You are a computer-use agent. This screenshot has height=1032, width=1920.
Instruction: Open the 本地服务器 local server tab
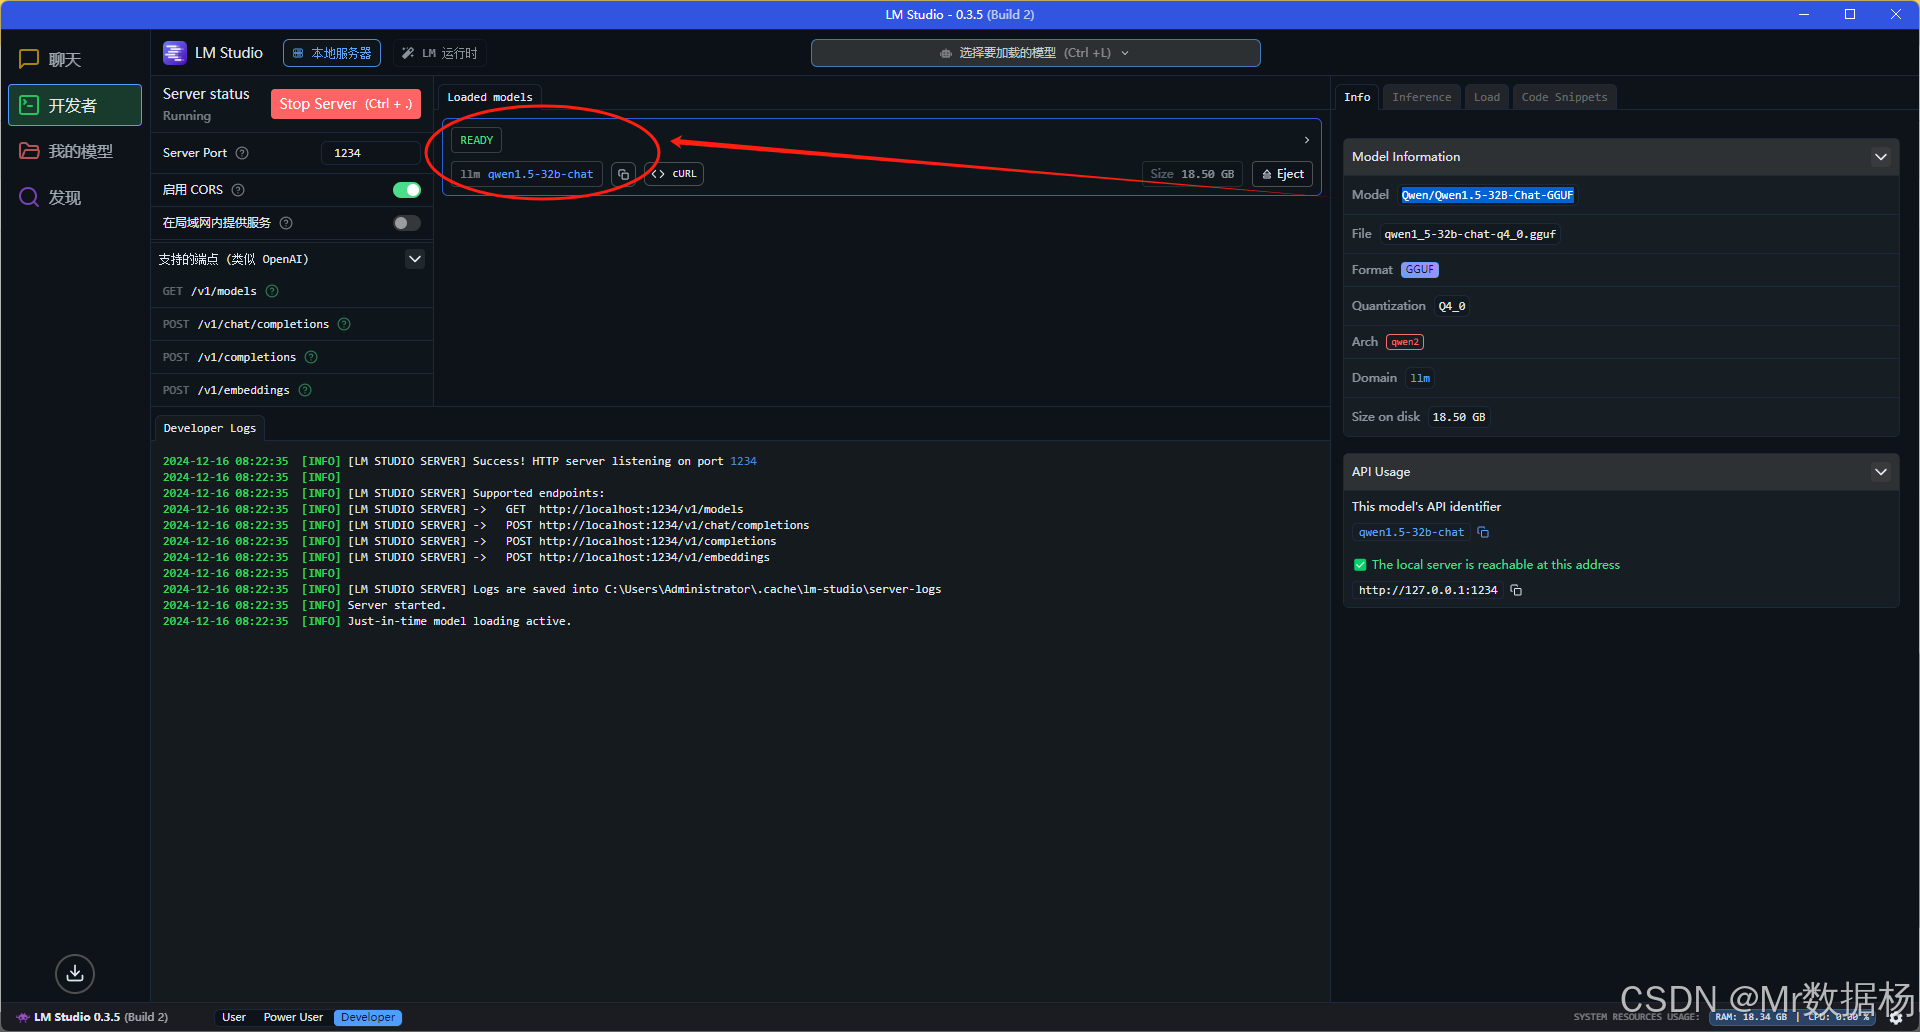[332, 53]
